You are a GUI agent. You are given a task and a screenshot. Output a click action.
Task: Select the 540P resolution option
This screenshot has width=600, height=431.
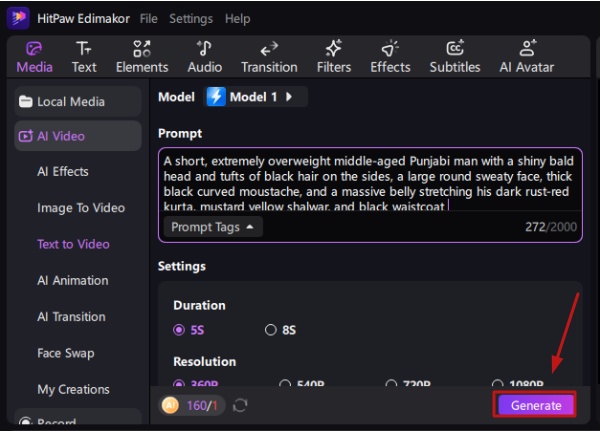[x=286, y=384]
